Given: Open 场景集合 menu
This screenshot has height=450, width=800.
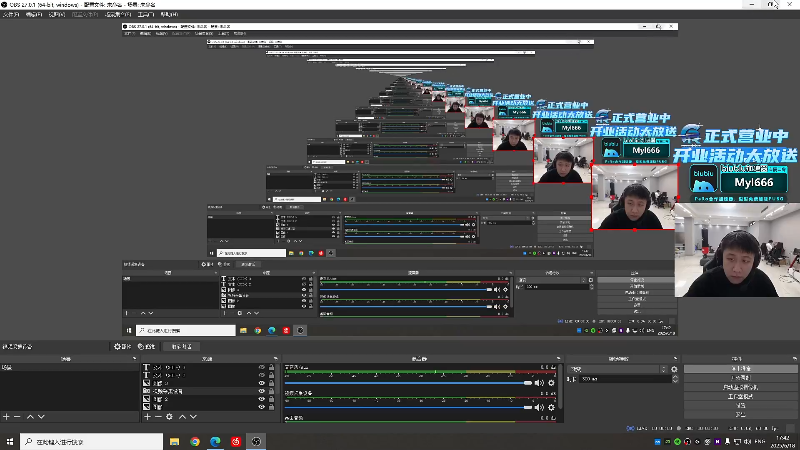Looking at the screenshot, I should click(x=118, y=14).
